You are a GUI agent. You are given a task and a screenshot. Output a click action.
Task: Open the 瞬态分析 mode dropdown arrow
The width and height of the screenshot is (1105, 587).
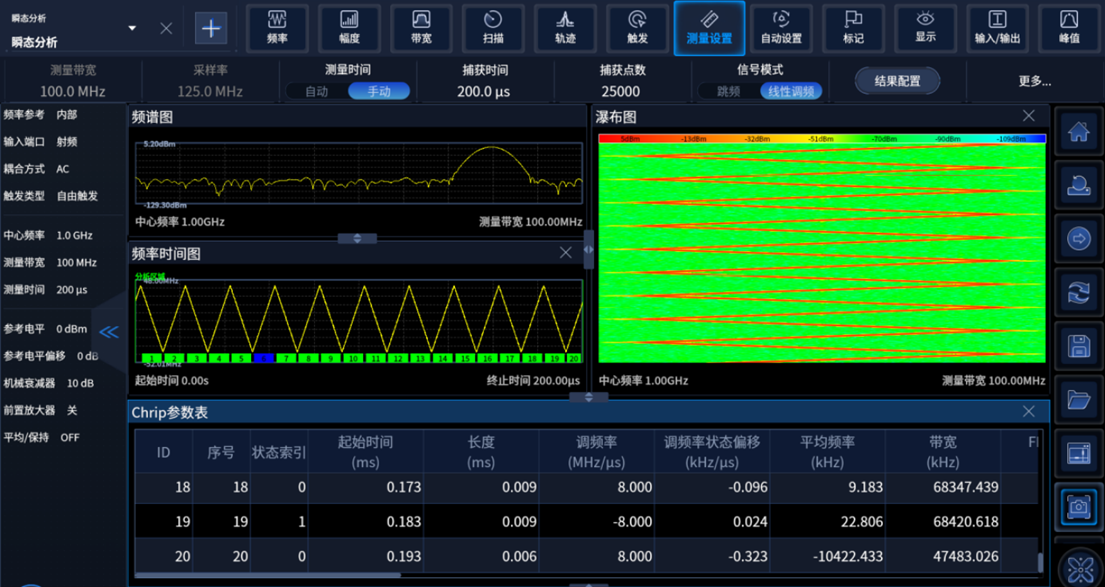(x=132, y=28)
